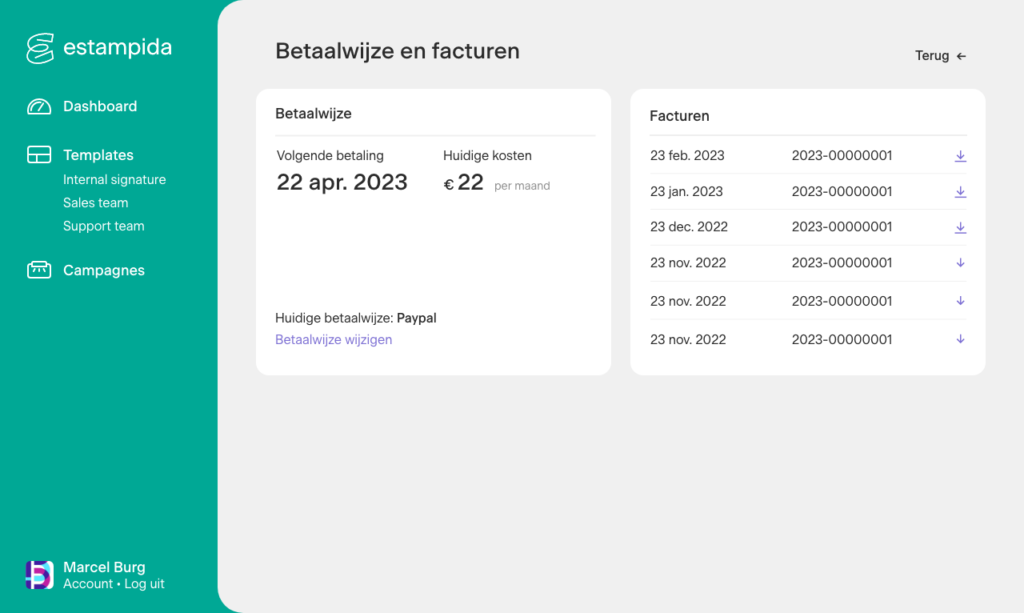1024x613 pixels.
Task: Click Marcel Burg's profile avatar
Action: click(x=40, y=575)
